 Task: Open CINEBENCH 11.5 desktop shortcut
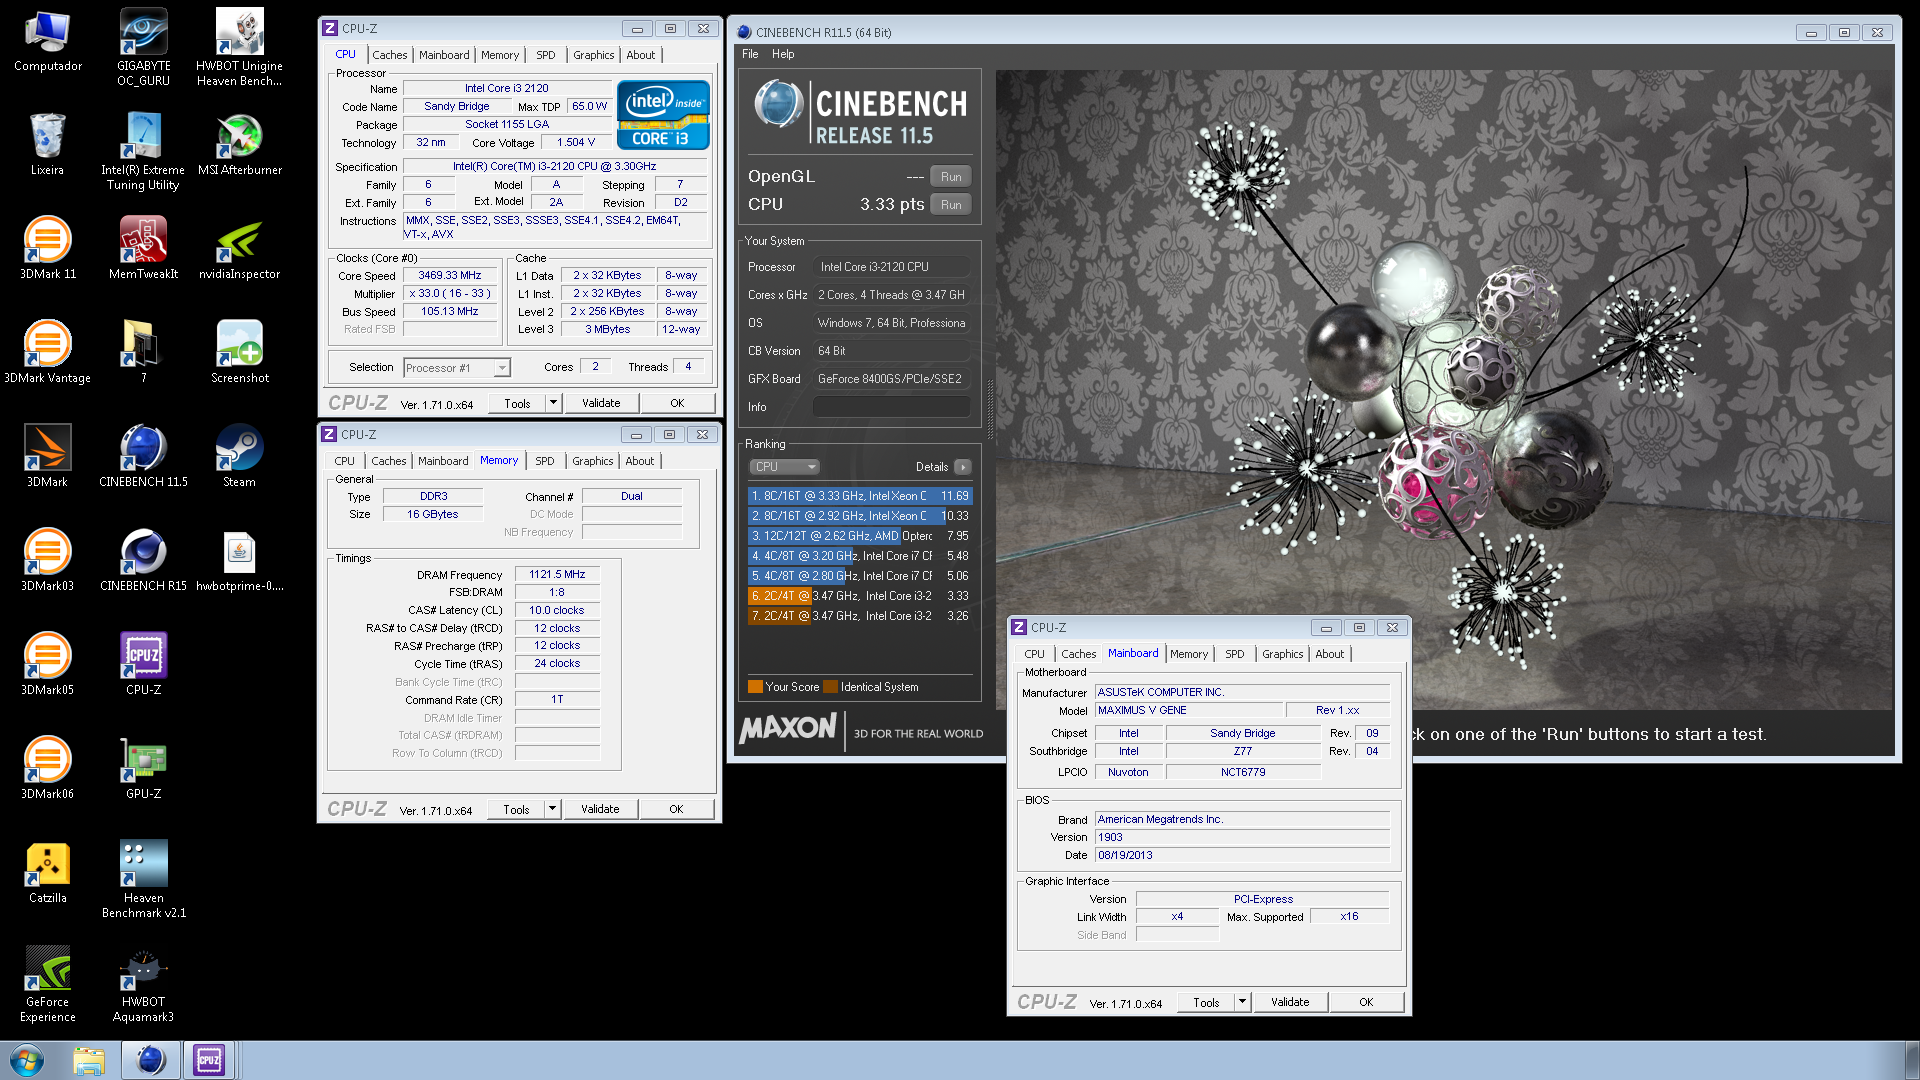[x=143, y=457]
